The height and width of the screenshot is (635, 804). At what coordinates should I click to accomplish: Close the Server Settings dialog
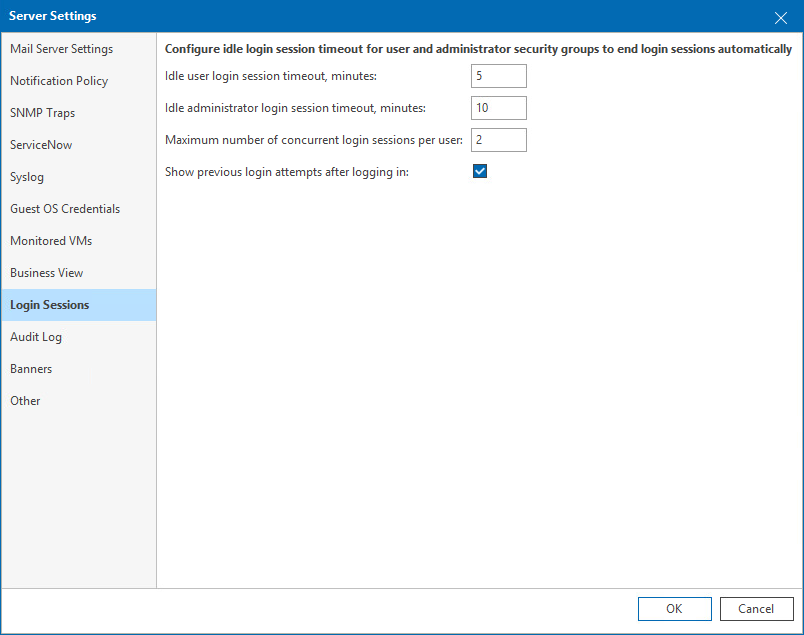click(x=780, y=17)
